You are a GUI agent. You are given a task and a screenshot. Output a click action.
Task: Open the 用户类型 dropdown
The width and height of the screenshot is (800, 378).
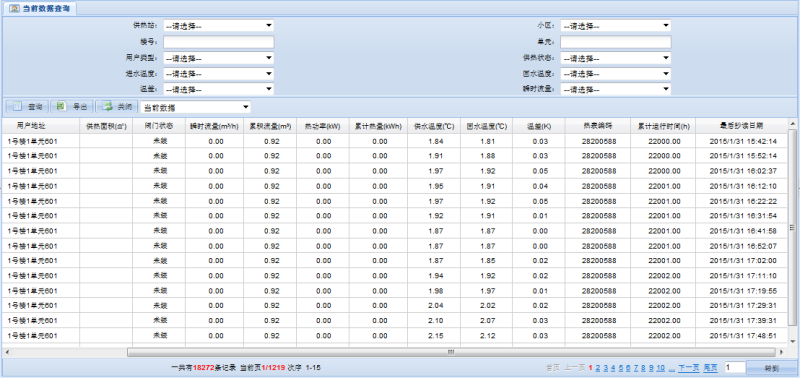coord(218,58)
